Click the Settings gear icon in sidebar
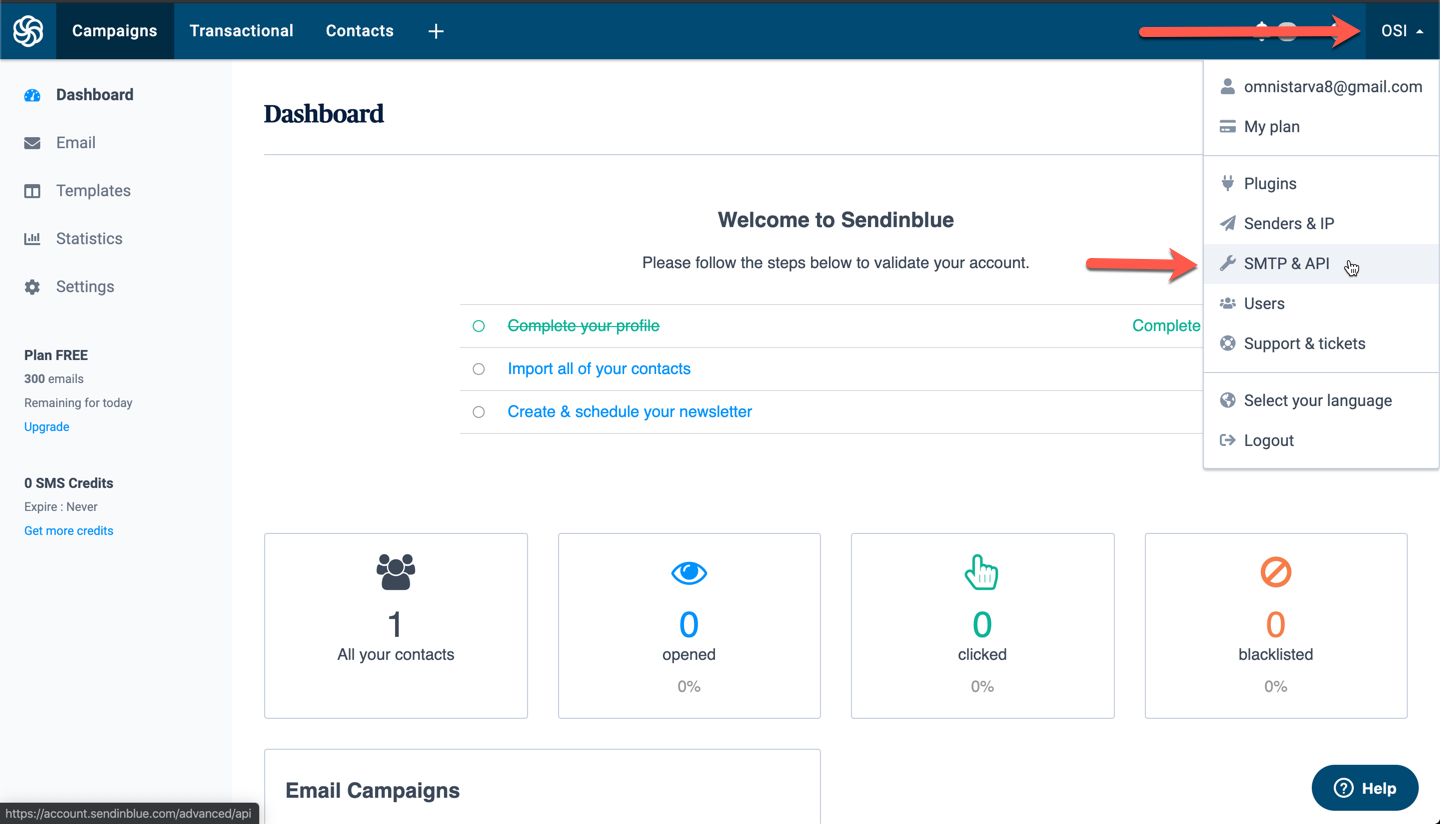1440x824 pixels. [x=32, y=287]
